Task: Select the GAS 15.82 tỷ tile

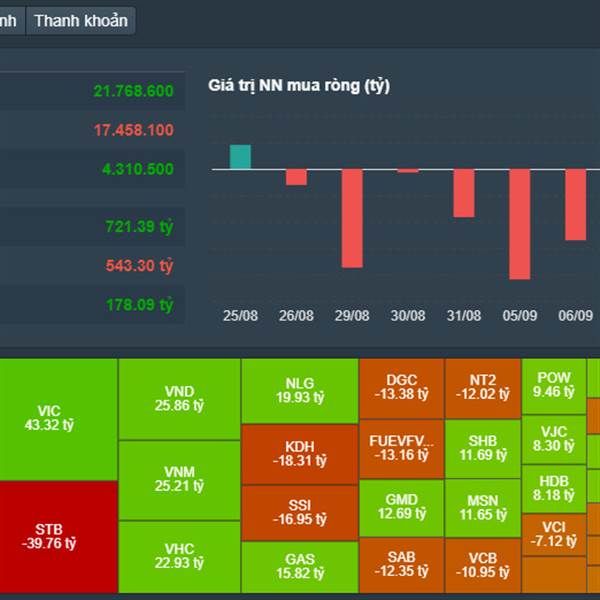Action: point(300,567)
